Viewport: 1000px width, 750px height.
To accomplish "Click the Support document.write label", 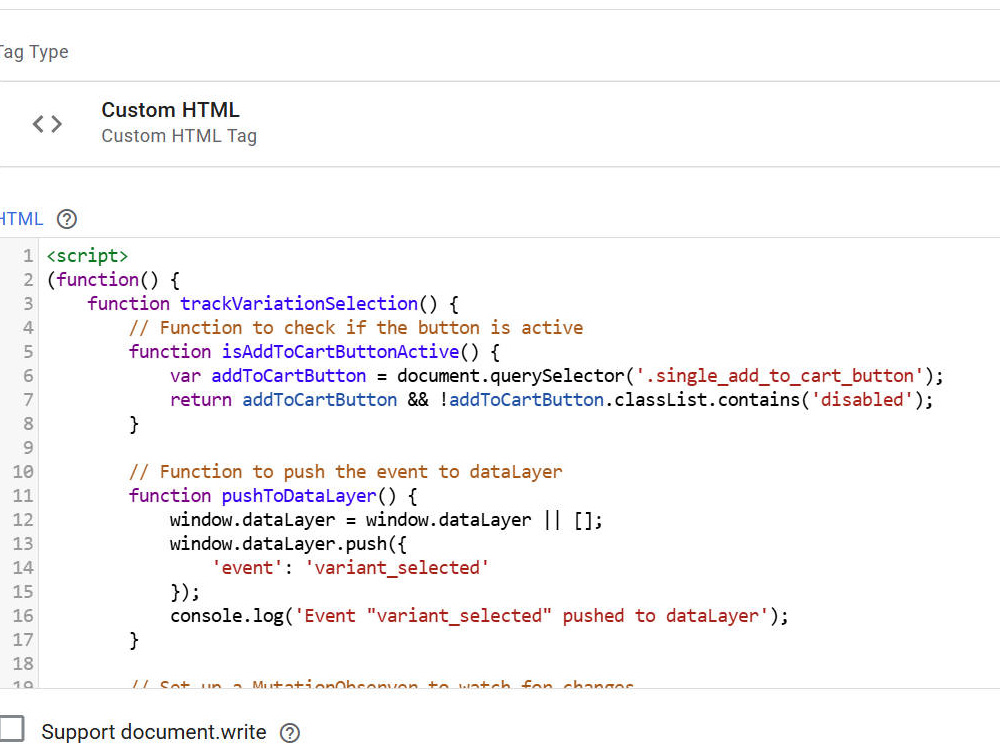I will 154,732.
